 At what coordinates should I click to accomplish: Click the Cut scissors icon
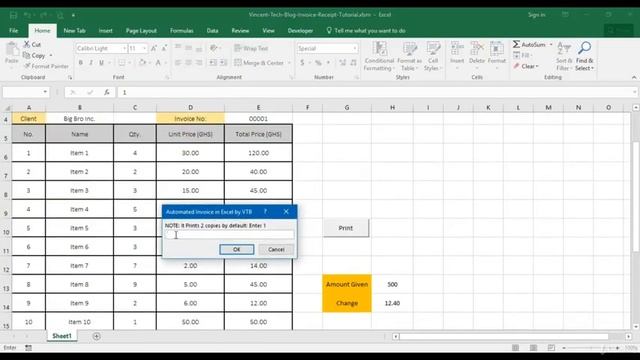click(x=27, y=44)
